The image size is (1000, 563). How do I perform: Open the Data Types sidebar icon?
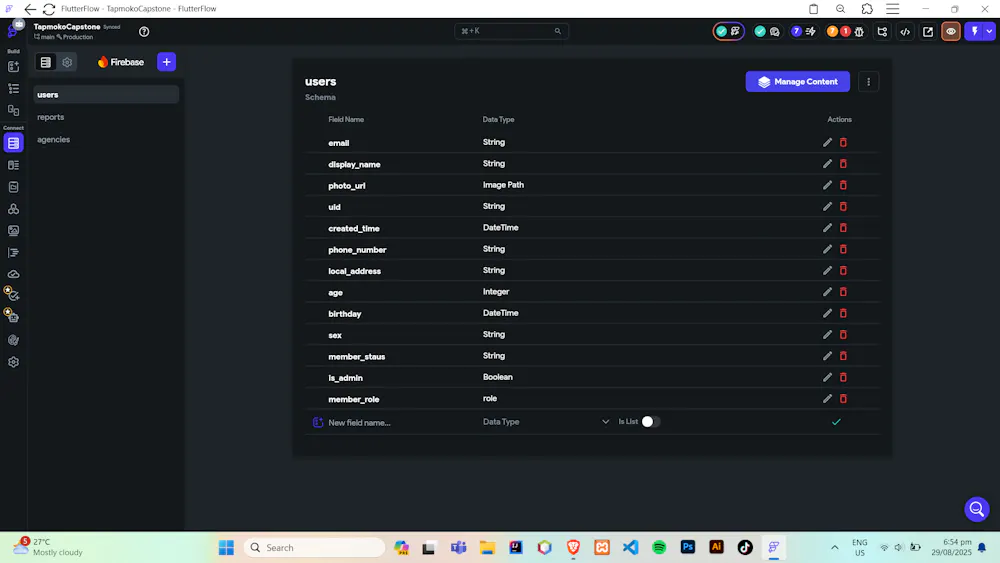point(13,165)
